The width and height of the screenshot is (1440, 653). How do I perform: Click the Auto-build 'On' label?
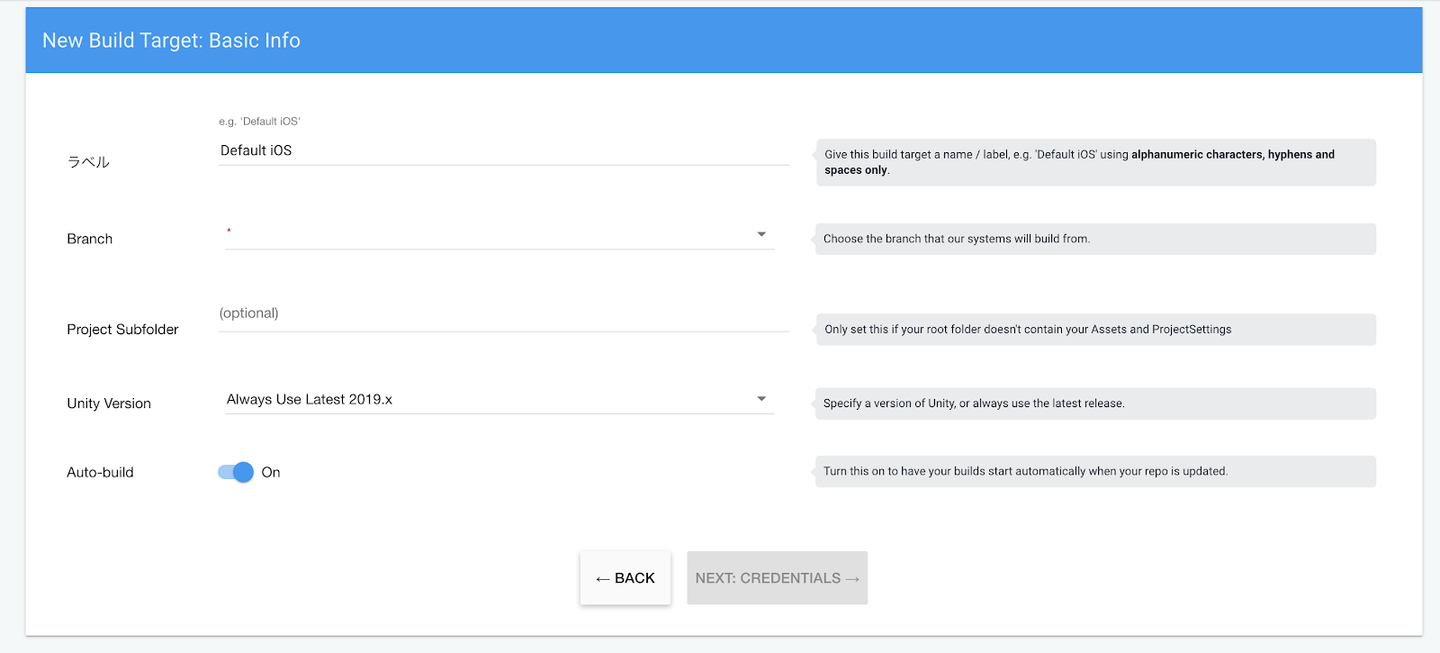(271, 472)
